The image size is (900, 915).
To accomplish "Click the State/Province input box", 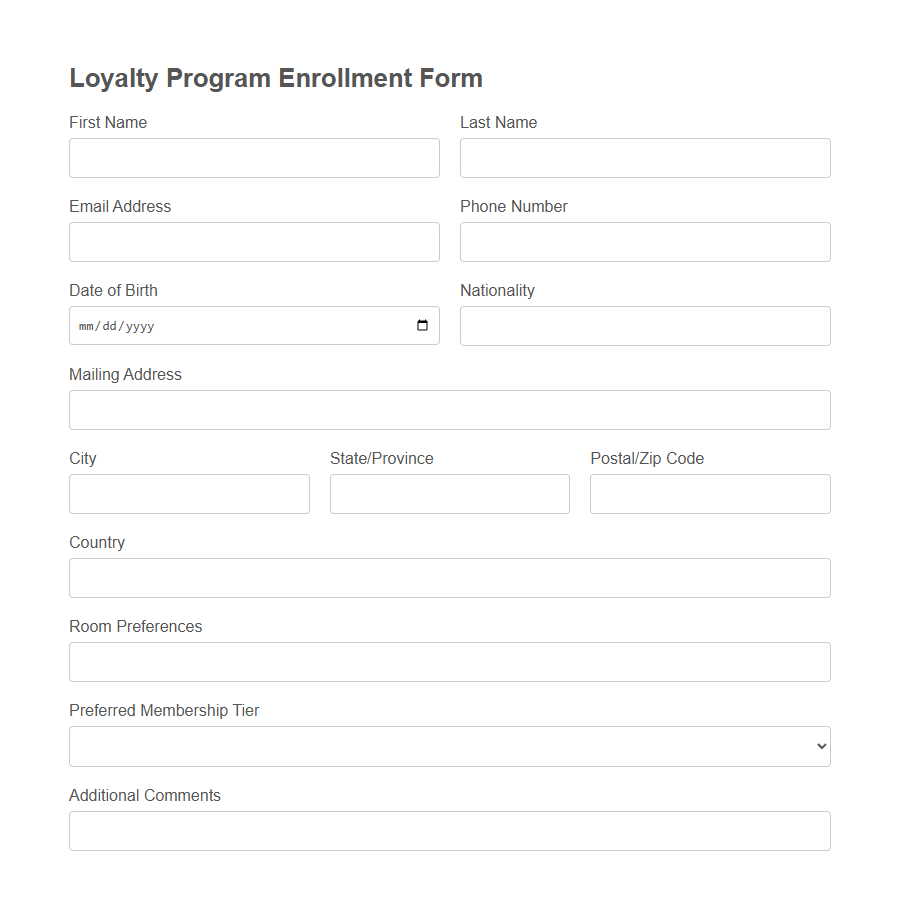I will [449, 494].
